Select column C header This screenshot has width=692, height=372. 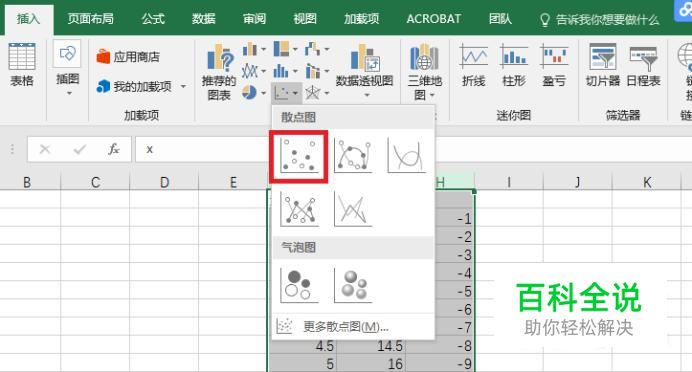(x=95, y=182)
